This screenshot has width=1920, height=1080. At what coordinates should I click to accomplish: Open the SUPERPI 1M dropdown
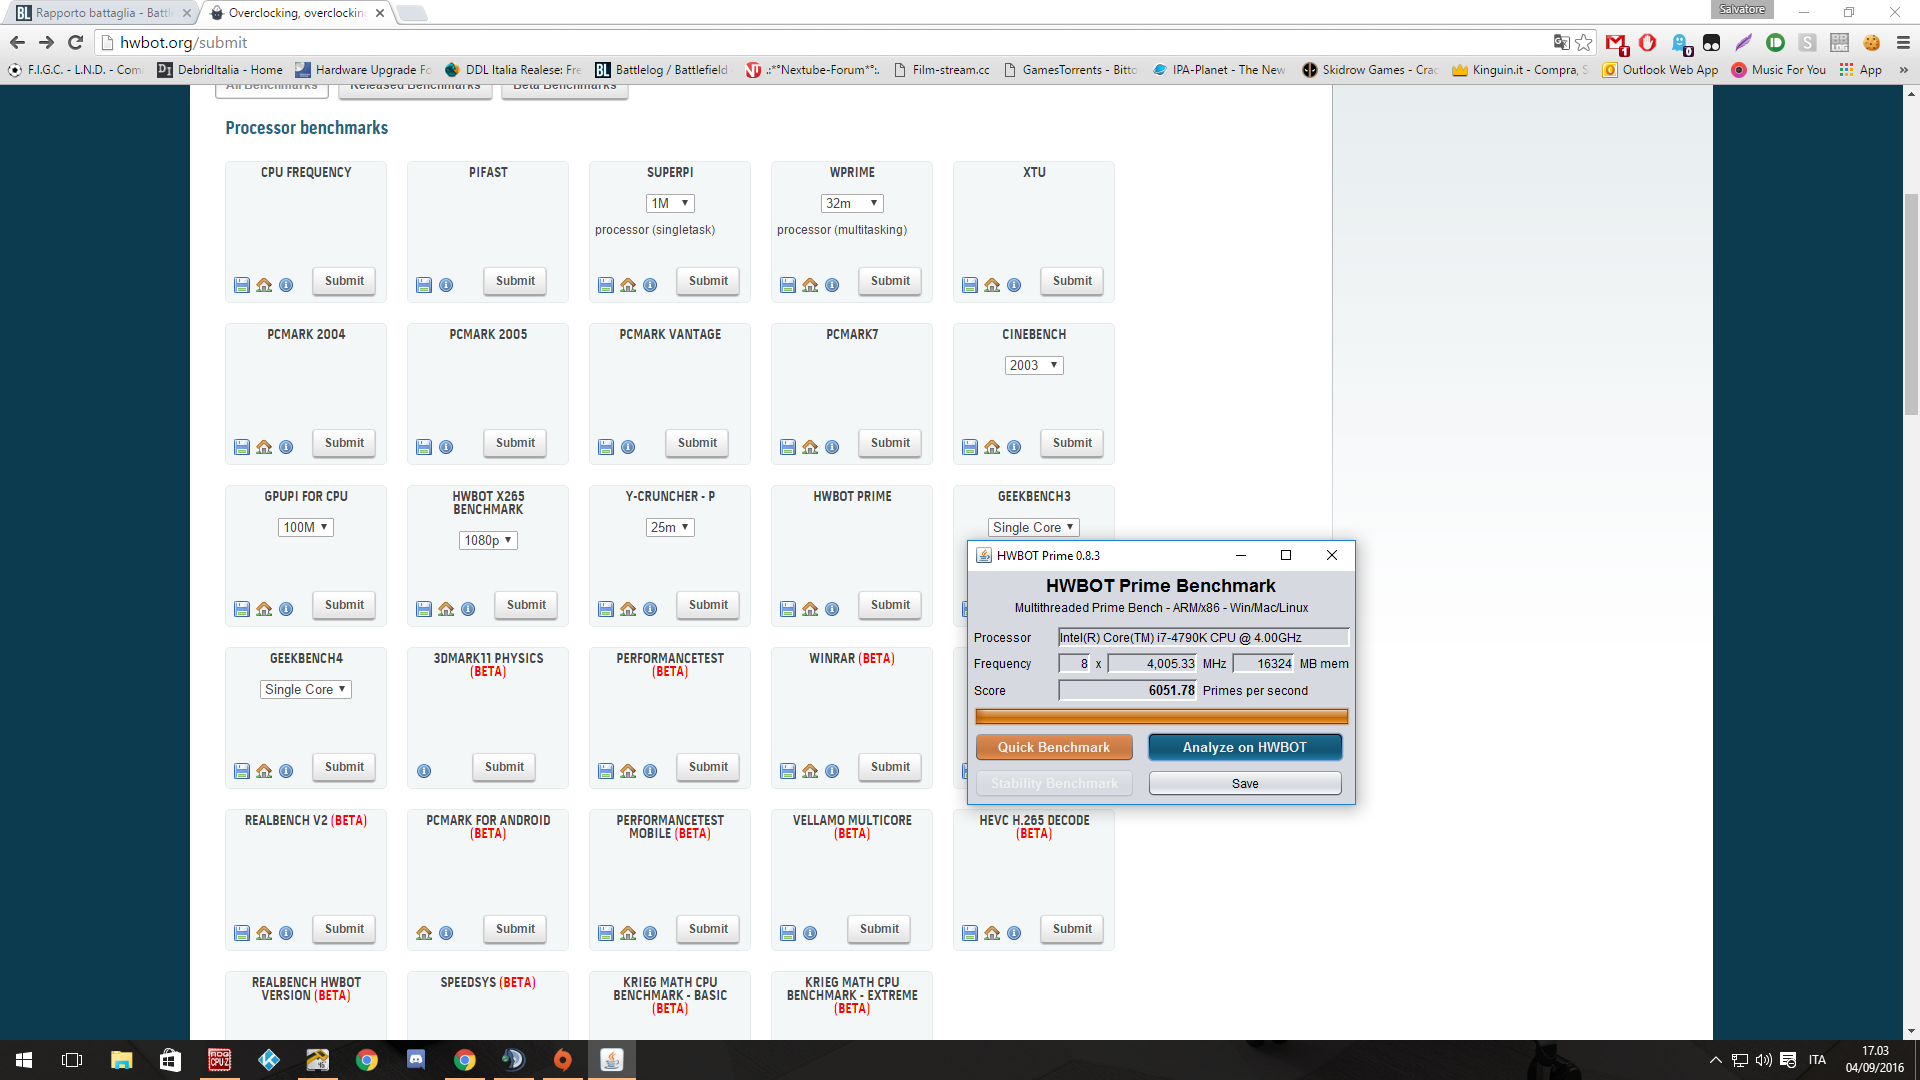[670, 203]
